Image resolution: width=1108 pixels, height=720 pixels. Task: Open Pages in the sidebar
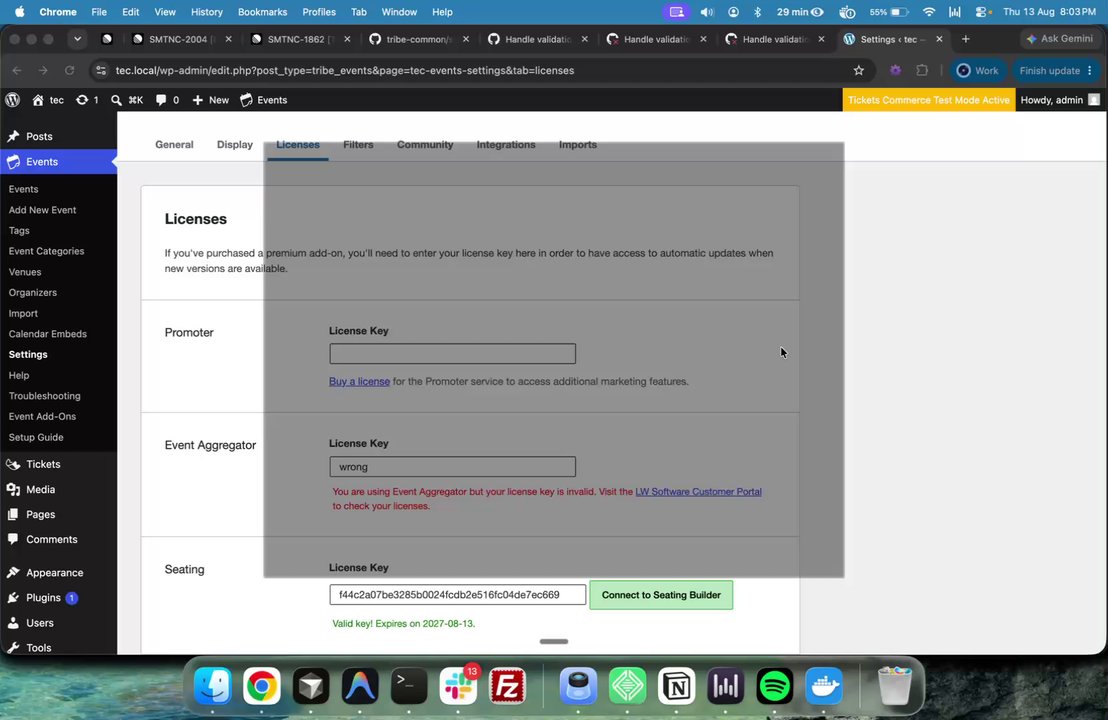pos(58,514)
